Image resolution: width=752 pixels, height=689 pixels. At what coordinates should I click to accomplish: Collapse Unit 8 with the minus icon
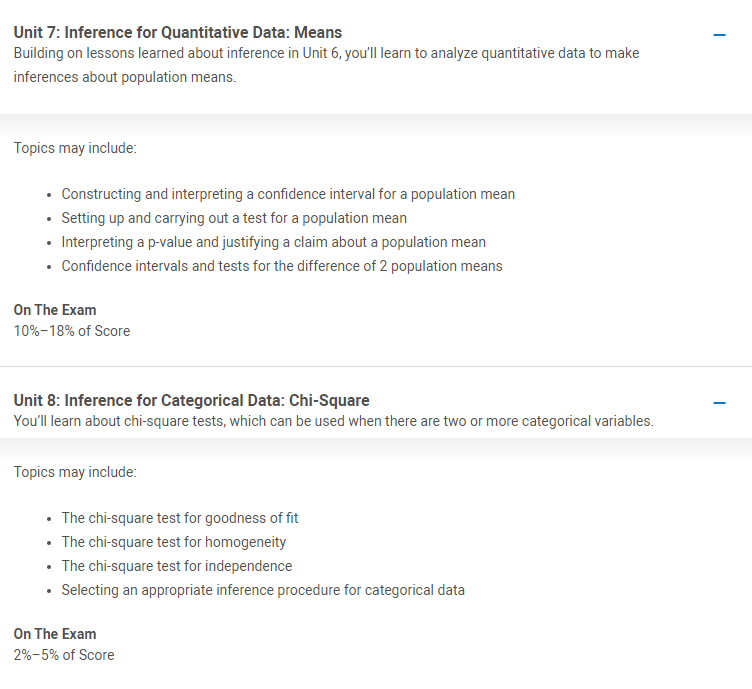719,403
